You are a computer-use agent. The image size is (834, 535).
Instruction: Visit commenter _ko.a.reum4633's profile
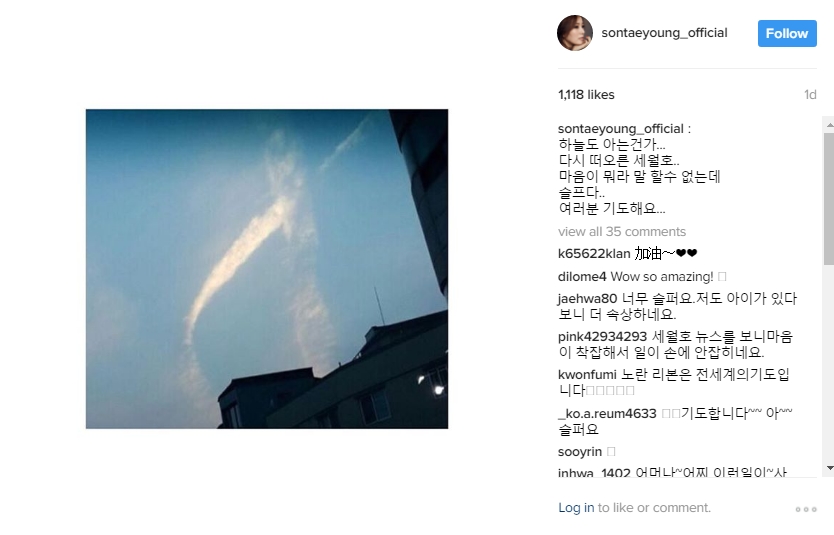tap(607, 414)
